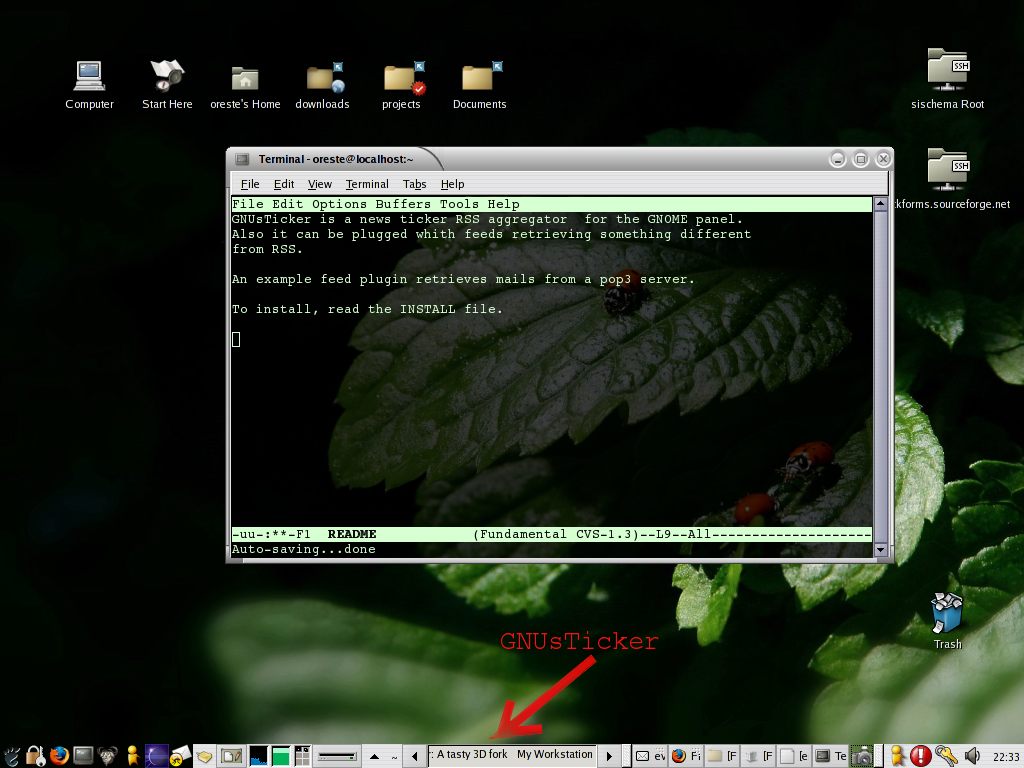Image resolution: width=1024 pixels, height=768 pixels.
Task: Launch Firefox from the panel launcher
Action: click(x=59, y=755)
